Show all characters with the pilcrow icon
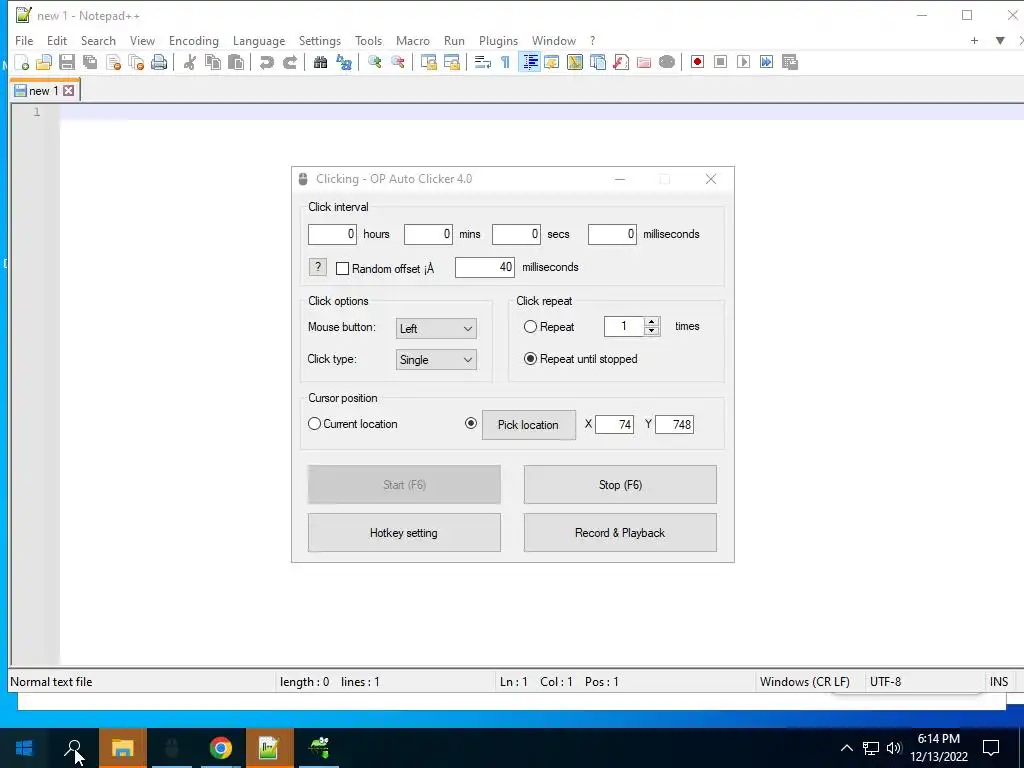The image size is (1024, 768). 505,62
